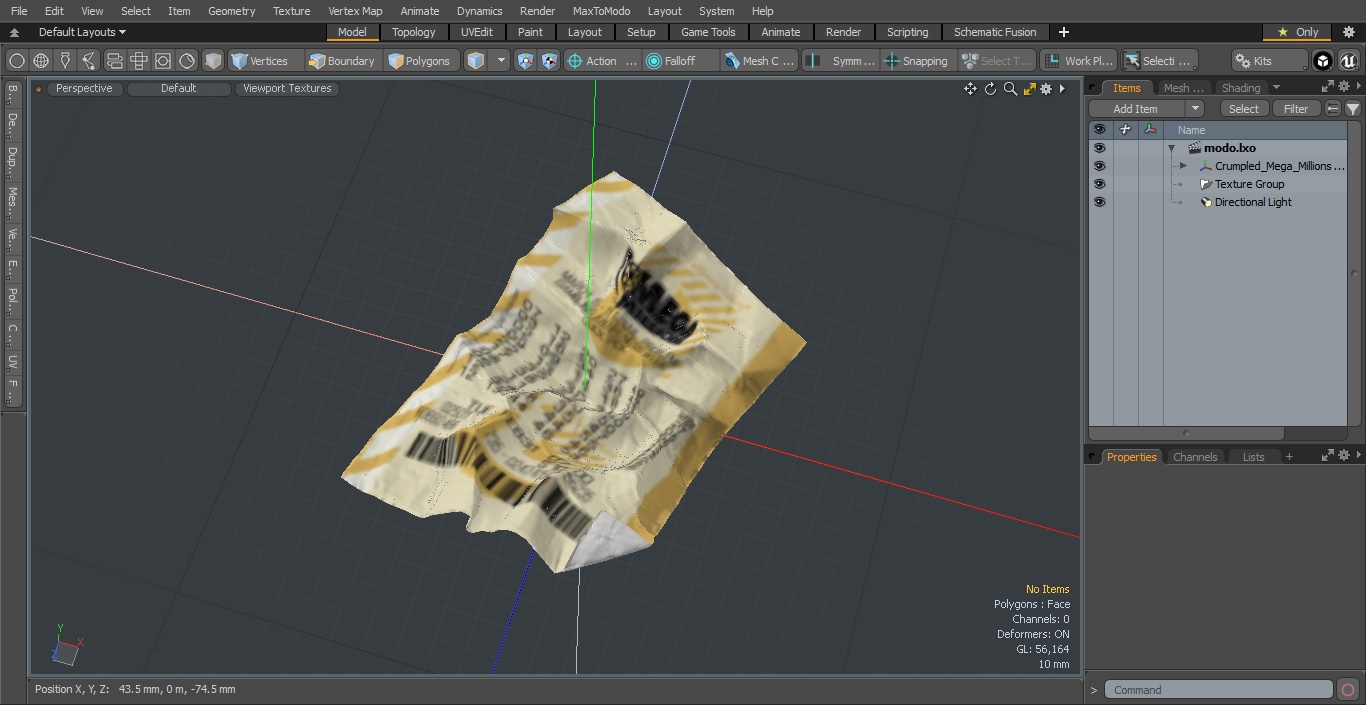
Task: Open the Falloff options
Action: coord(681,61)
